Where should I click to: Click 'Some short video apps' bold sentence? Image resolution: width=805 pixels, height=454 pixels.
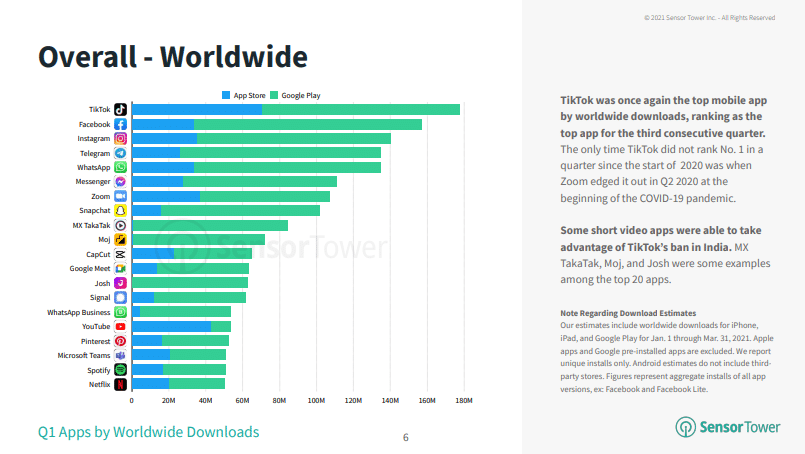(661, 239)
